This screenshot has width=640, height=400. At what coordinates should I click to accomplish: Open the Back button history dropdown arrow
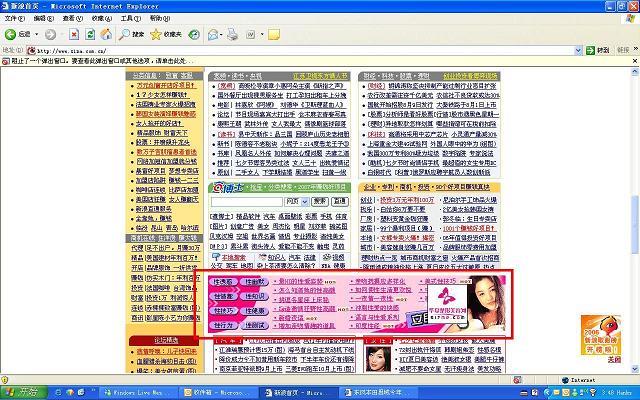click(x=36, y=34)
